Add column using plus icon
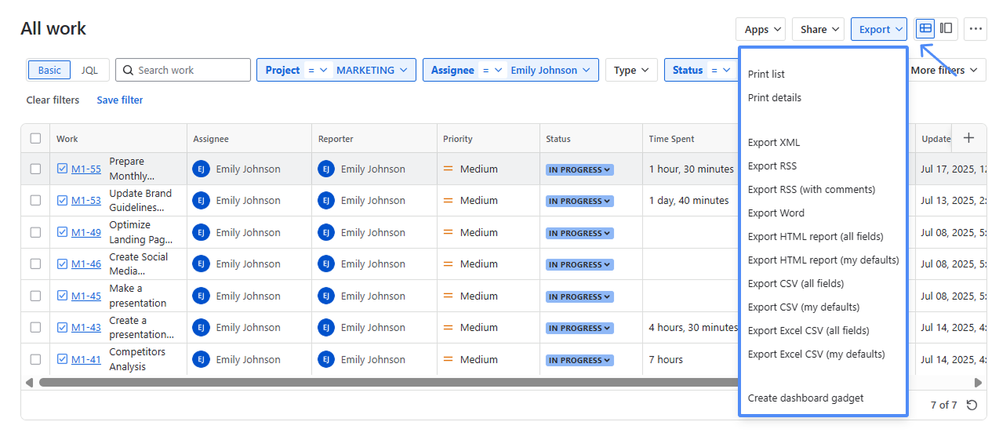The height and width of the screenshot is (440, 999). coord(968,138)
